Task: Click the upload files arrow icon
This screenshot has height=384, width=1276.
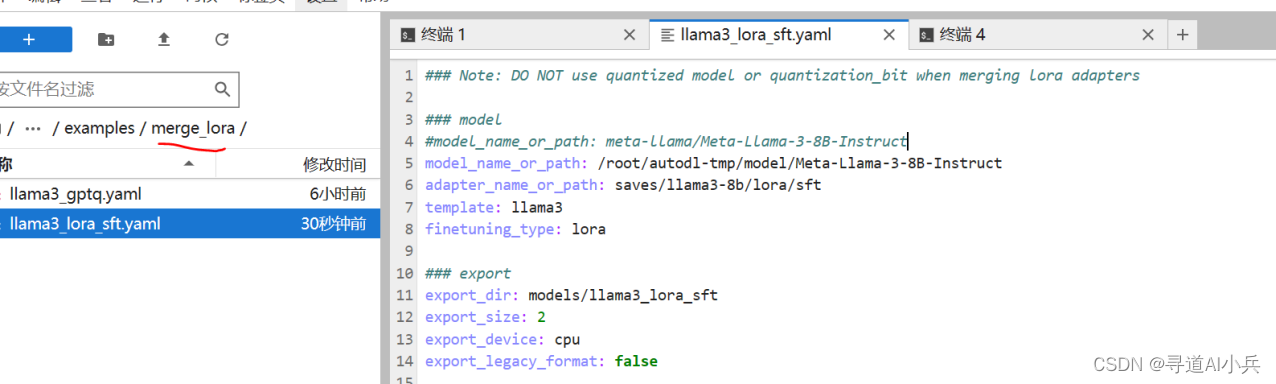Action: pyautogui.click(x=164, y=39)
